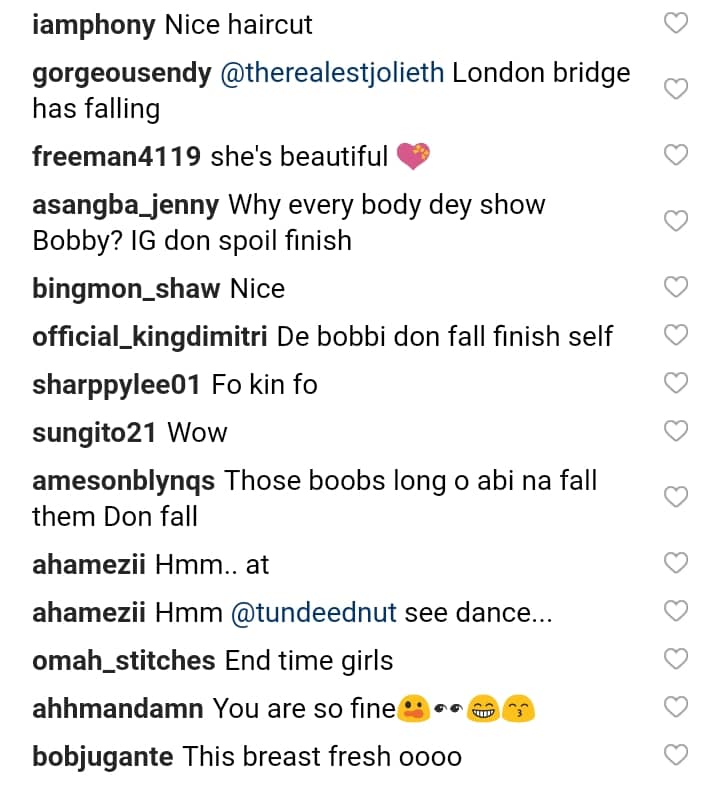
Task: Like bobjugante's comment
Action: coord(677,755)
